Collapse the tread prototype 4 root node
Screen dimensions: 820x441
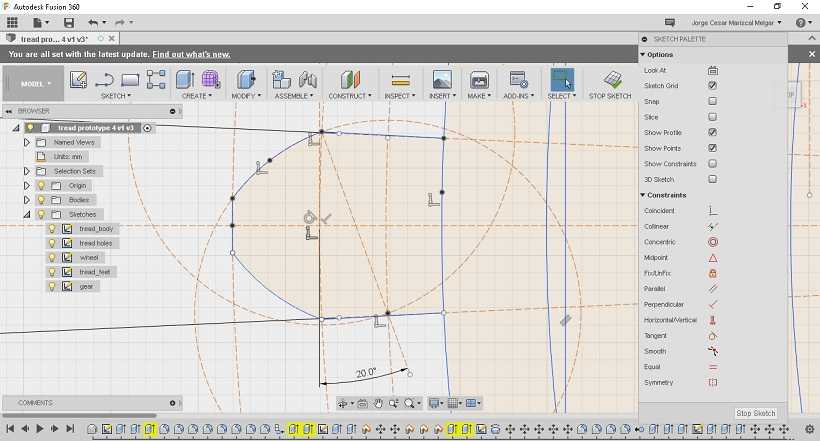click(16, 128)
